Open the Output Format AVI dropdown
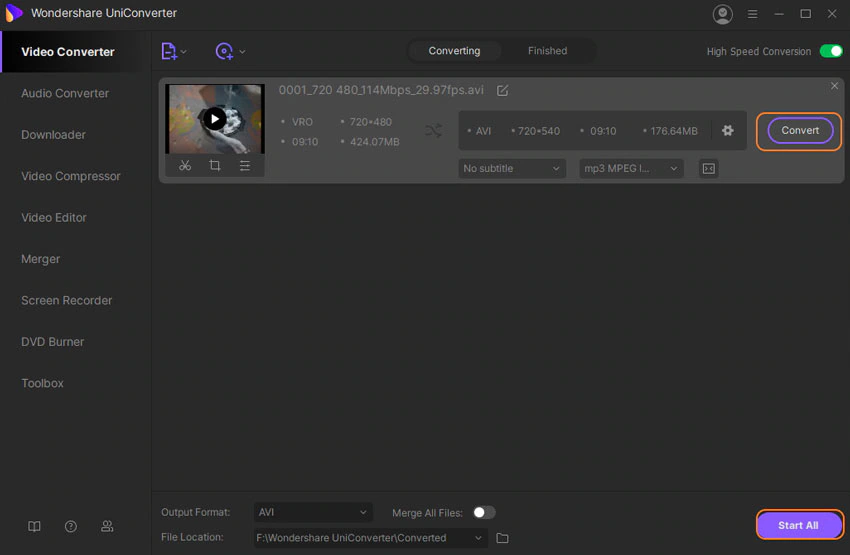850x555 pixels. pyautogui.click(x=313, y=512)
